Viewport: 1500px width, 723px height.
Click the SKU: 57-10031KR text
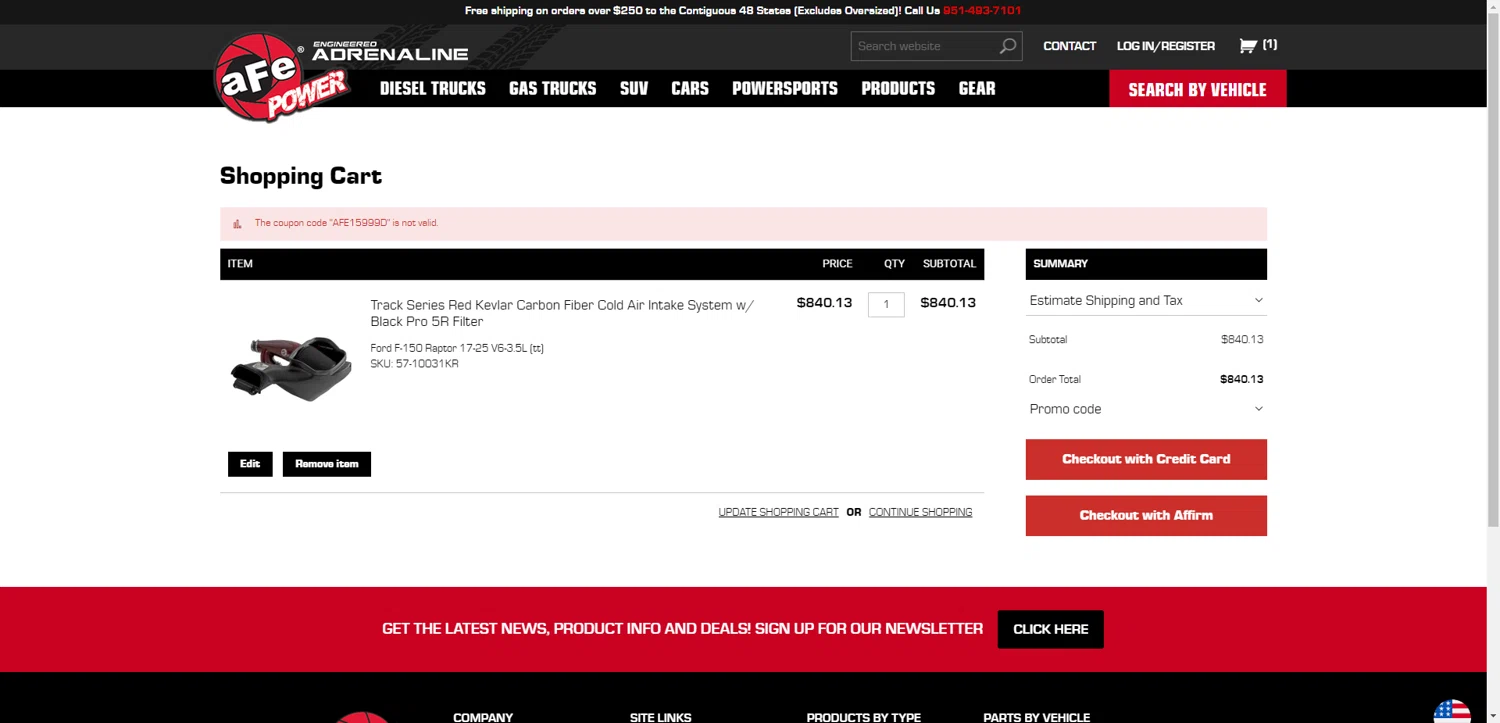[414, 364]
